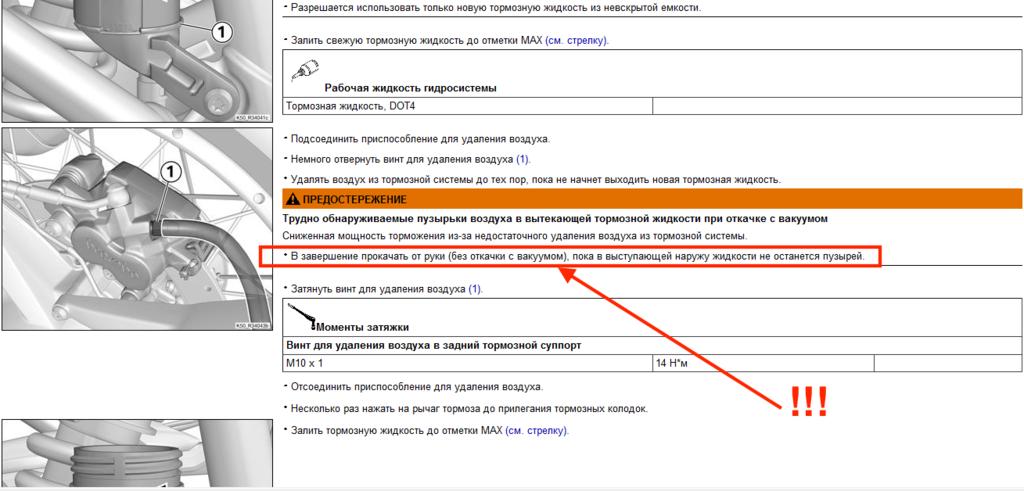1024x491 pixels.
Task: Follow the first '(см. стрелку)' link after MAX
Action: 577,40
